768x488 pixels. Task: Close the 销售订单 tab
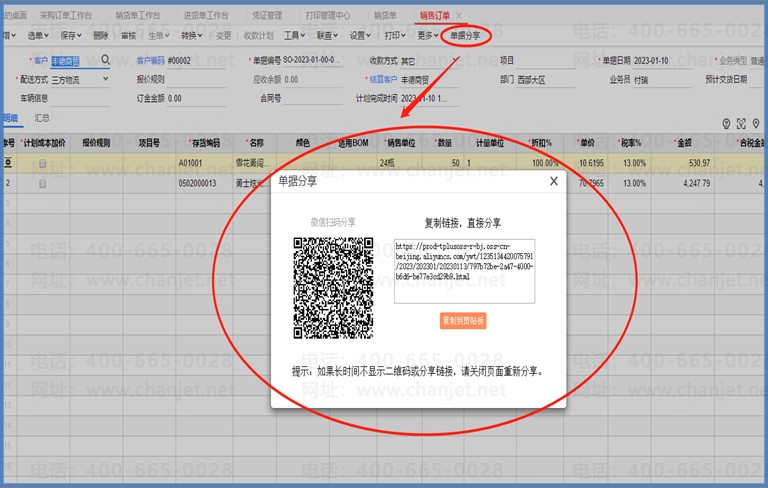[459, 16]
